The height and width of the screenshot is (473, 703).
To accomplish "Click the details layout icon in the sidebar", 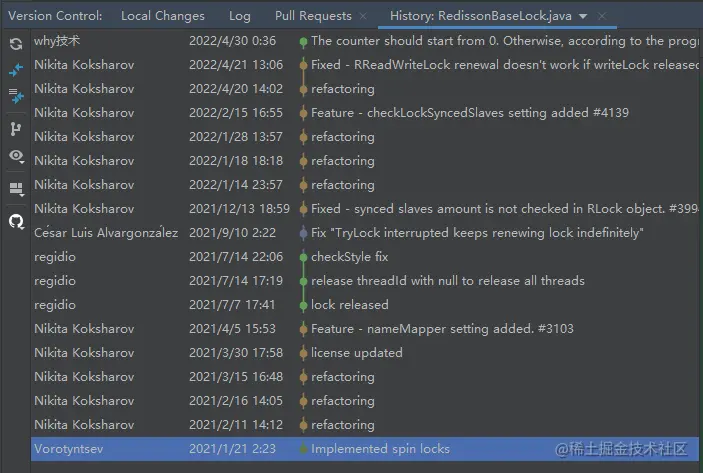I will pyautogui.click(x=17, y=189).
